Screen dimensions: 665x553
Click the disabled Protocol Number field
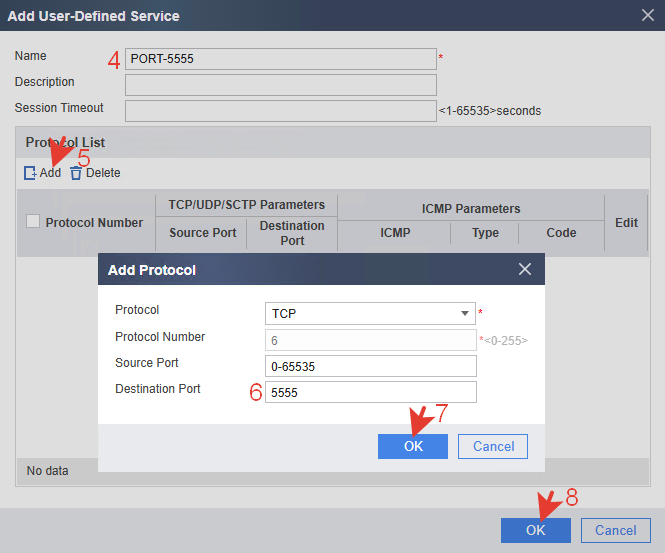coord(371,340)
